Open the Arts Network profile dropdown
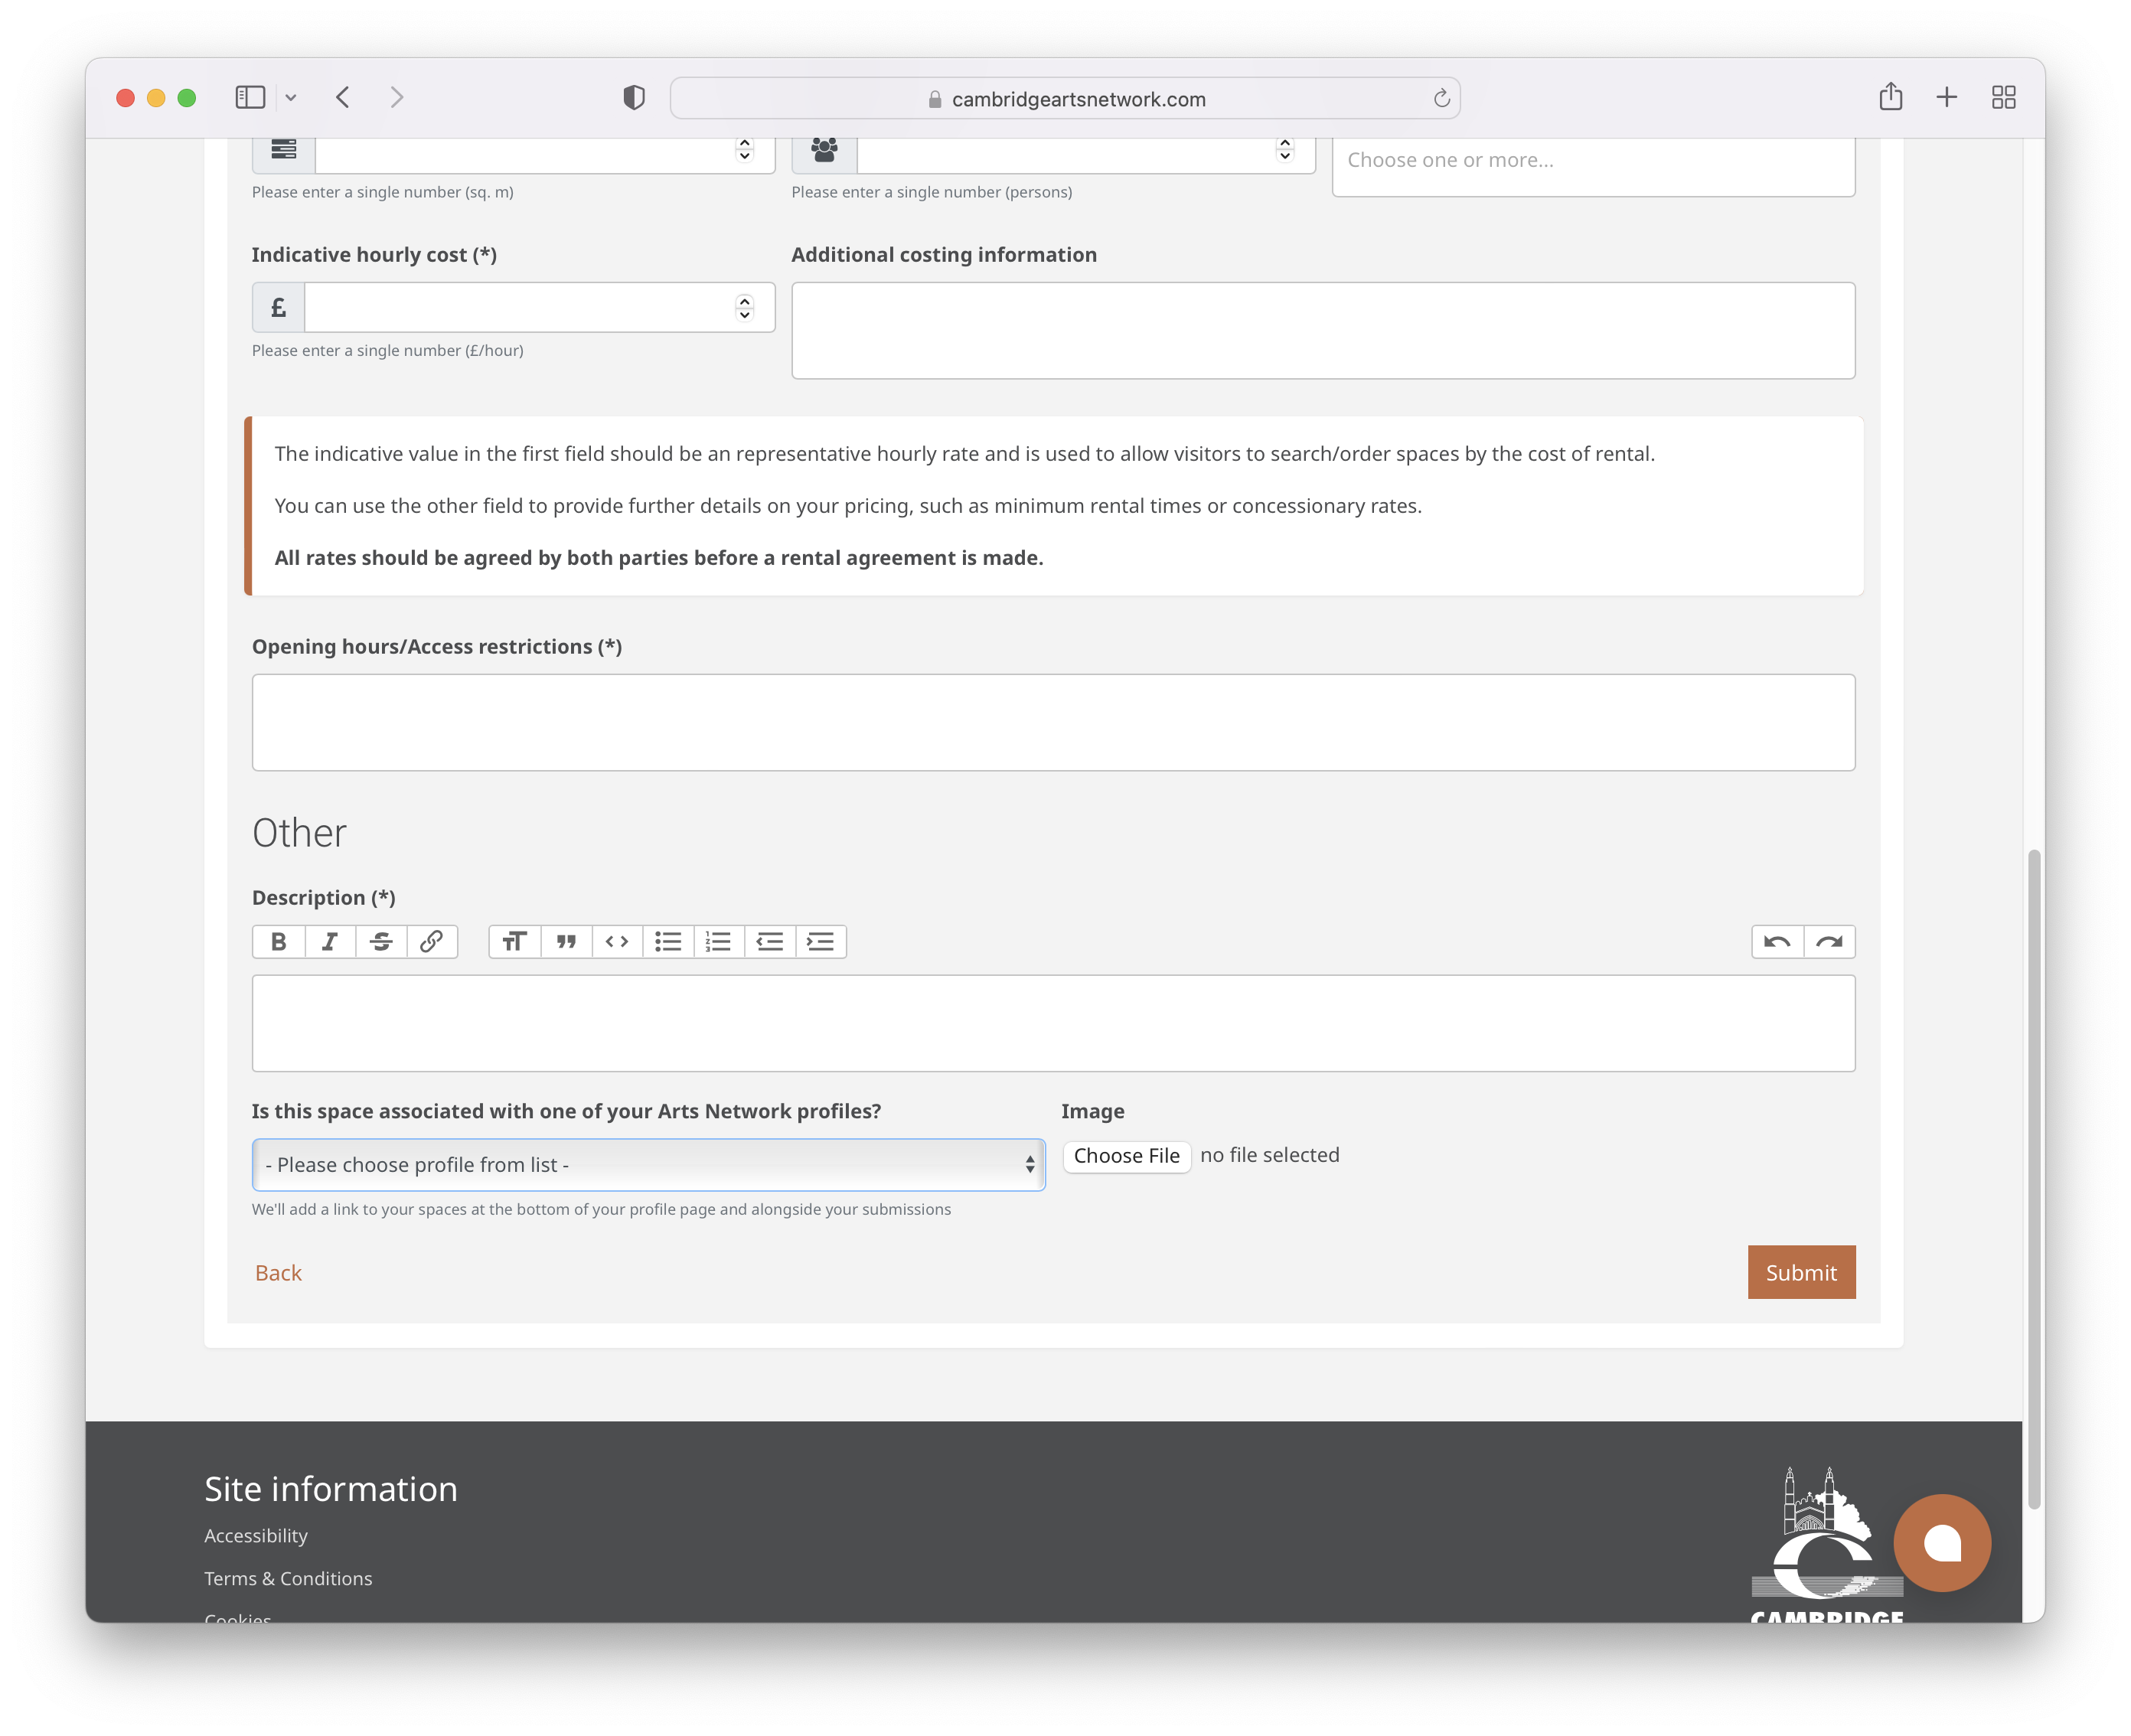This screenshot has width=2131, height=1736. [x=648, y=1164]
